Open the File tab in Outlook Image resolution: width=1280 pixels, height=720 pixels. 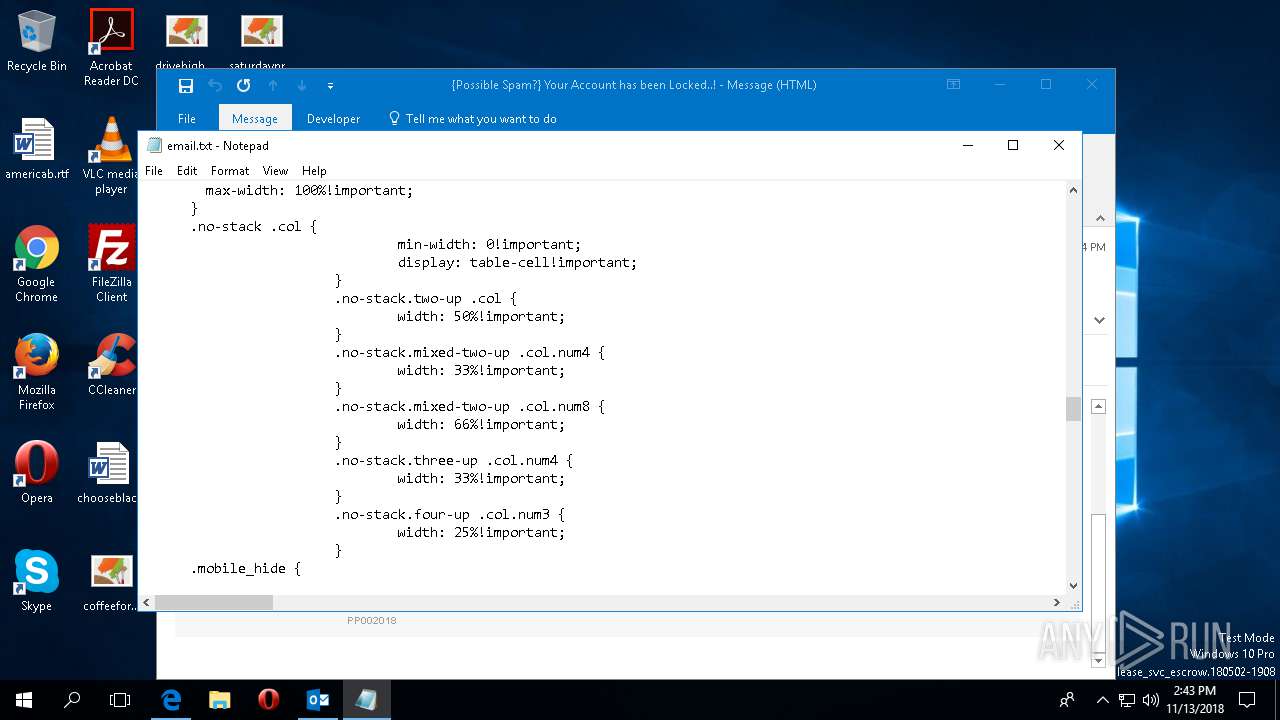(x=187, y=118)
